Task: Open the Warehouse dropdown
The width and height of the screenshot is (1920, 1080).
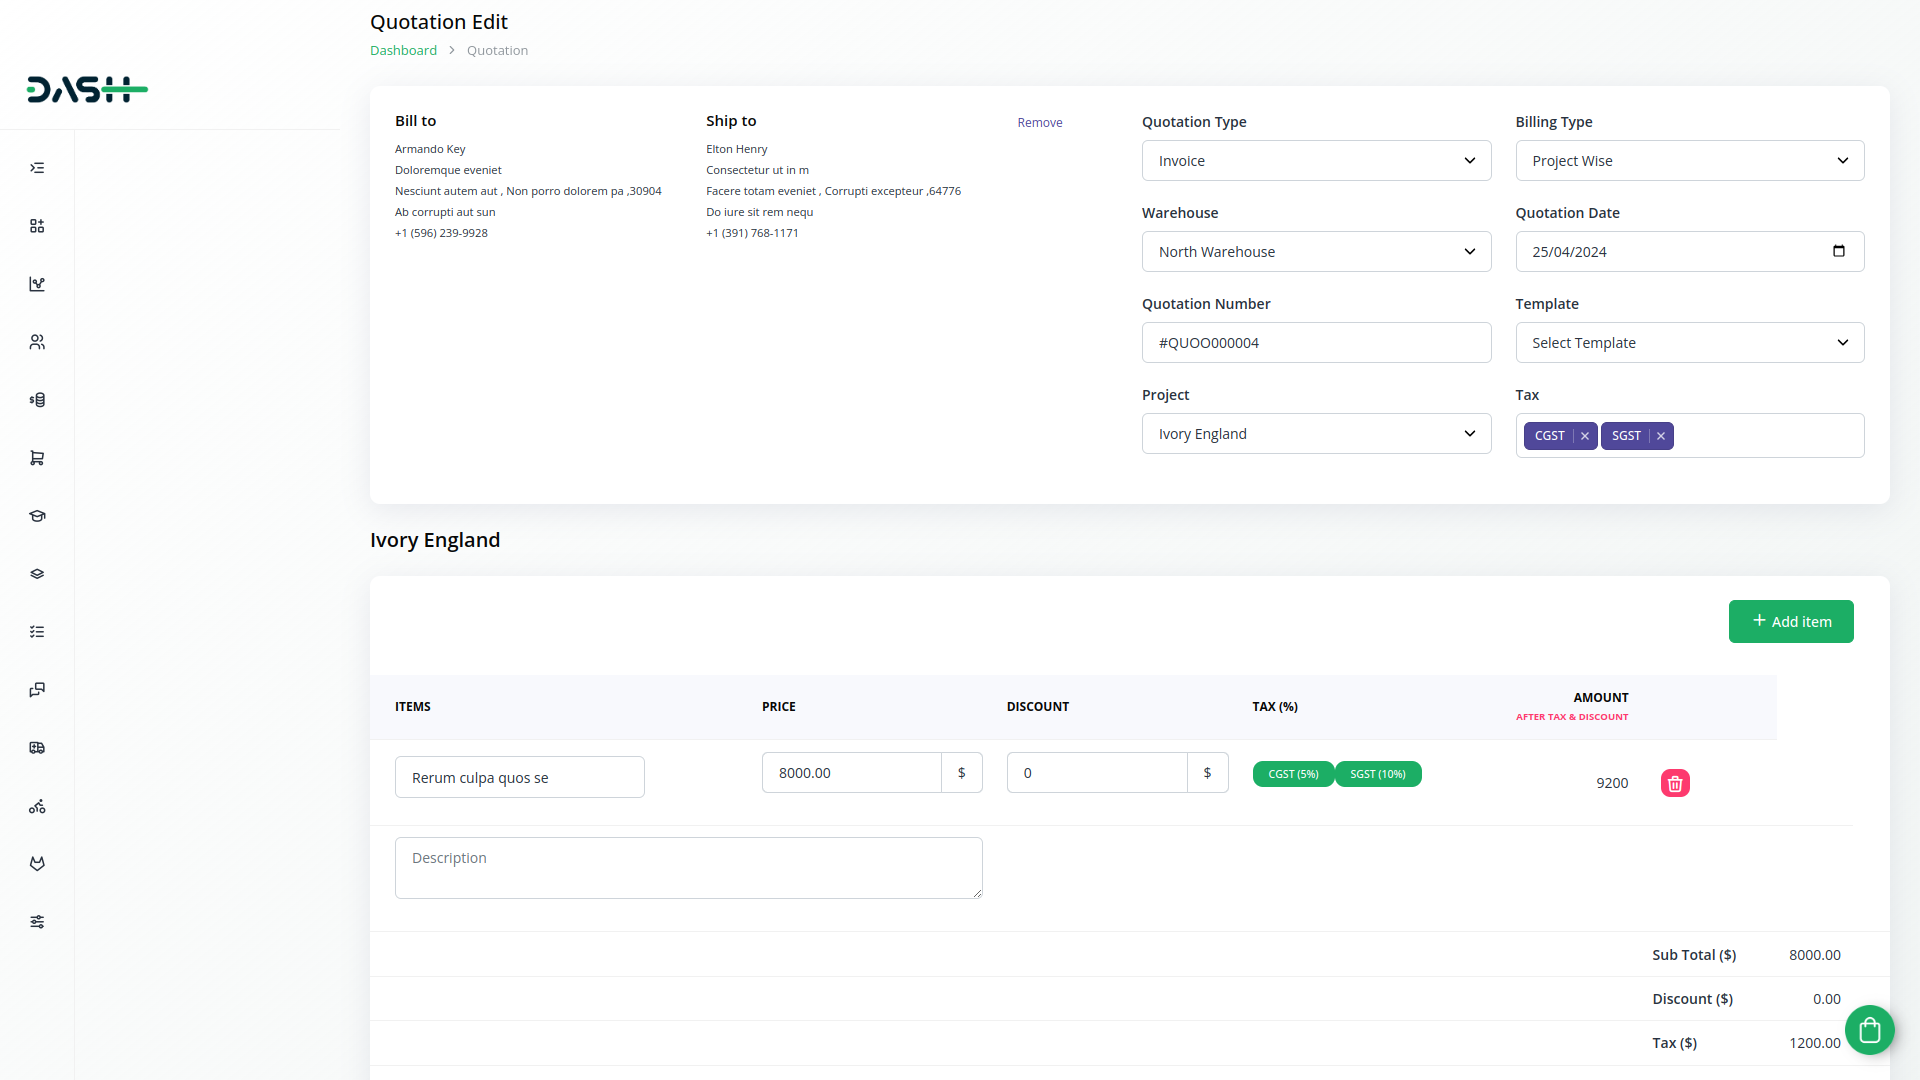Action: [x=1316, y=252]
